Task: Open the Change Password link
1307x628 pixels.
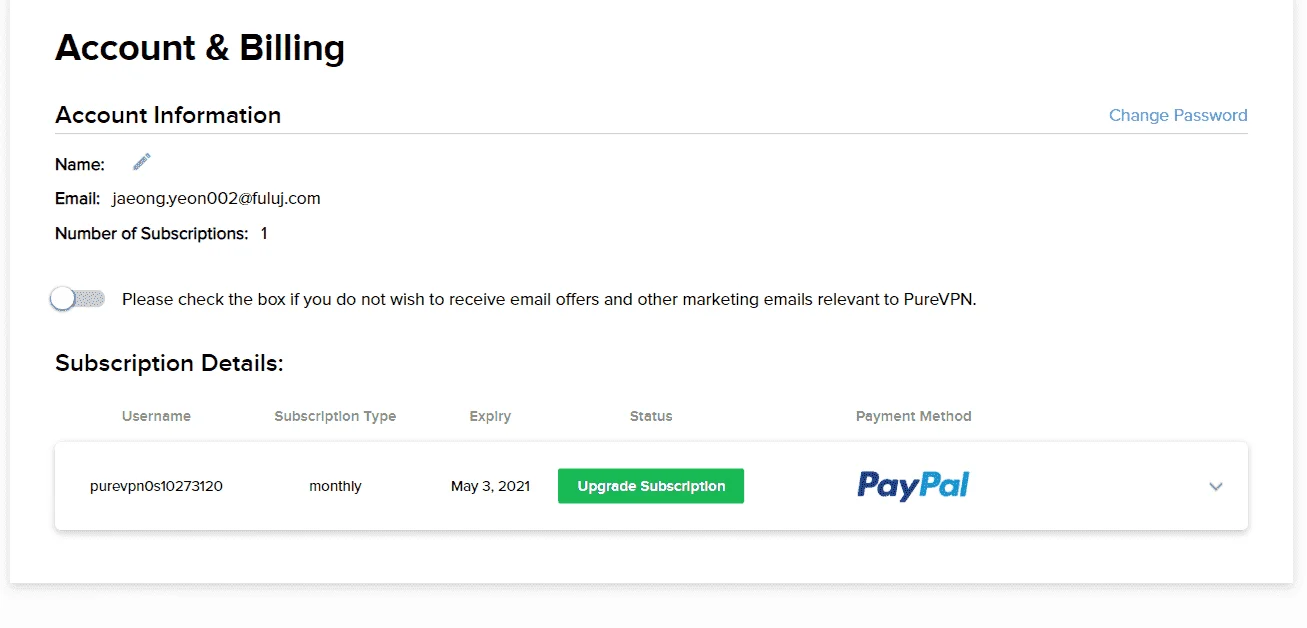Action: tap(1178, 115)
